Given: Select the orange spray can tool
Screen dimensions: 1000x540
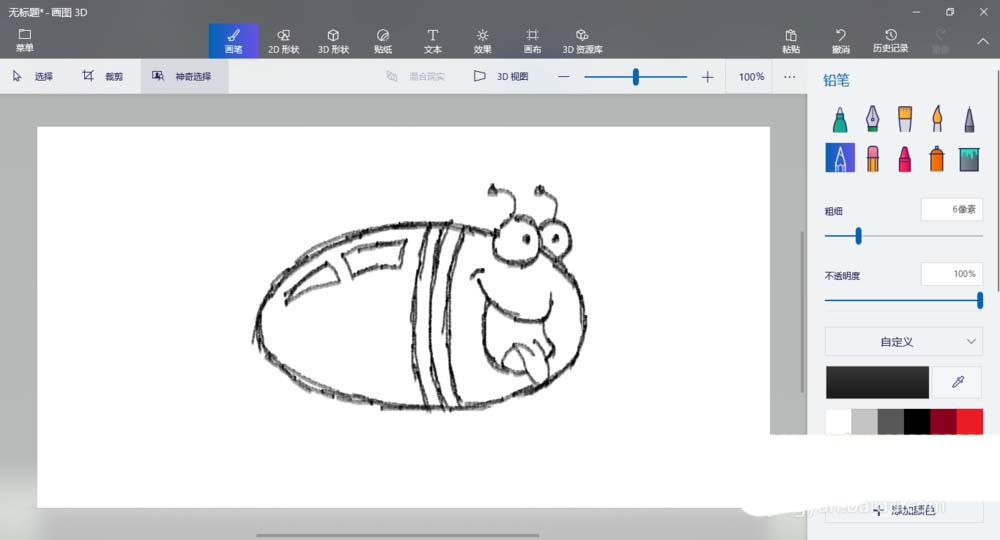Looking at the screenshot, I should click(937, 158).
